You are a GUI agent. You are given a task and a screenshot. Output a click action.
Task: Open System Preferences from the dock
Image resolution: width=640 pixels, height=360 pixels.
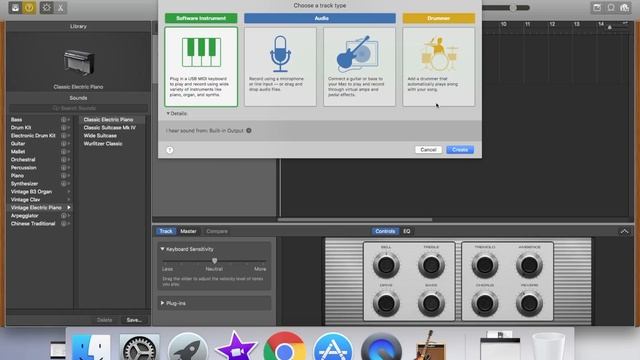139,348
